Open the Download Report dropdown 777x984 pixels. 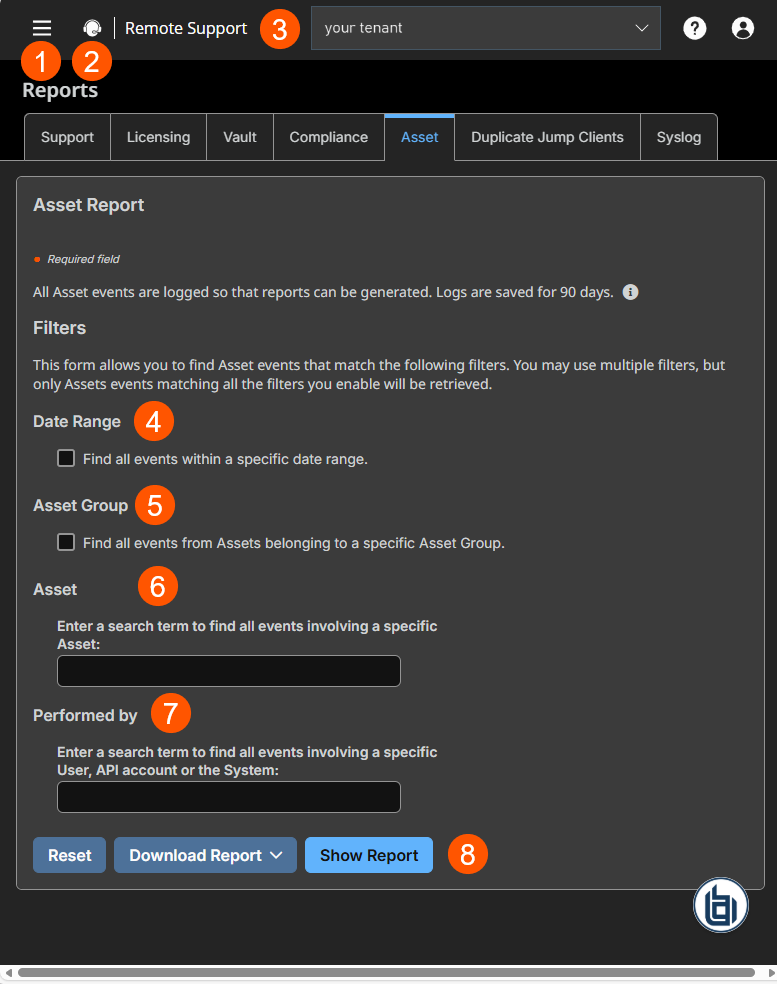click(x=205, y=855)
